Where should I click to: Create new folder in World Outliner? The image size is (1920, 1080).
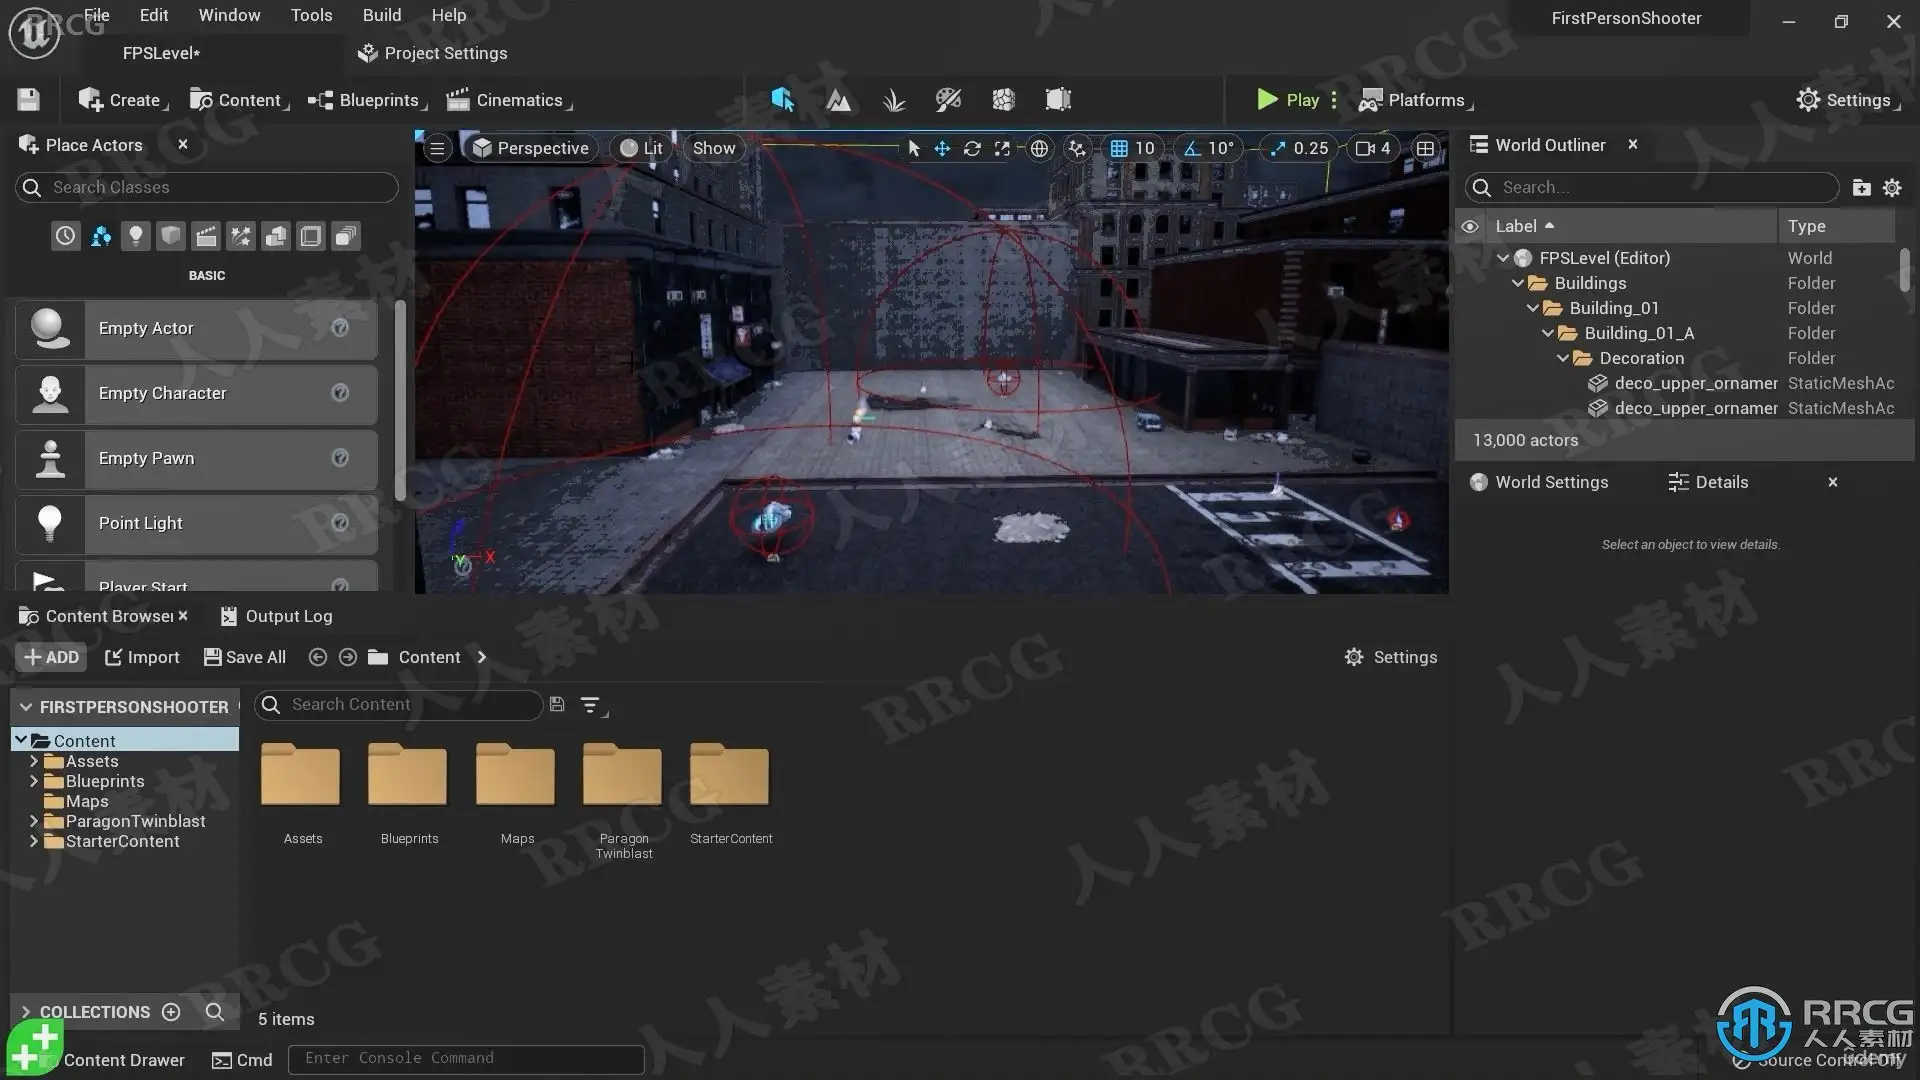point(1861,187)
